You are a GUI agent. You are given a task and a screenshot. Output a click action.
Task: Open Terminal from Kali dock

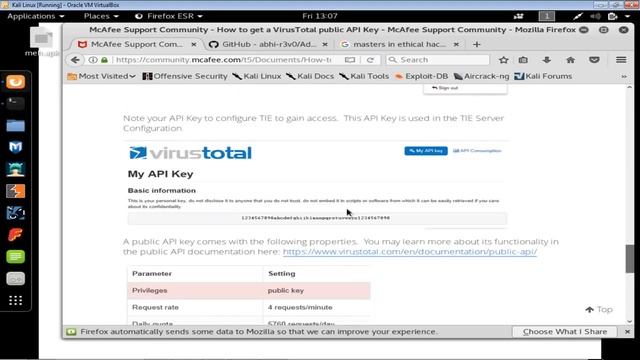point(16,104)
